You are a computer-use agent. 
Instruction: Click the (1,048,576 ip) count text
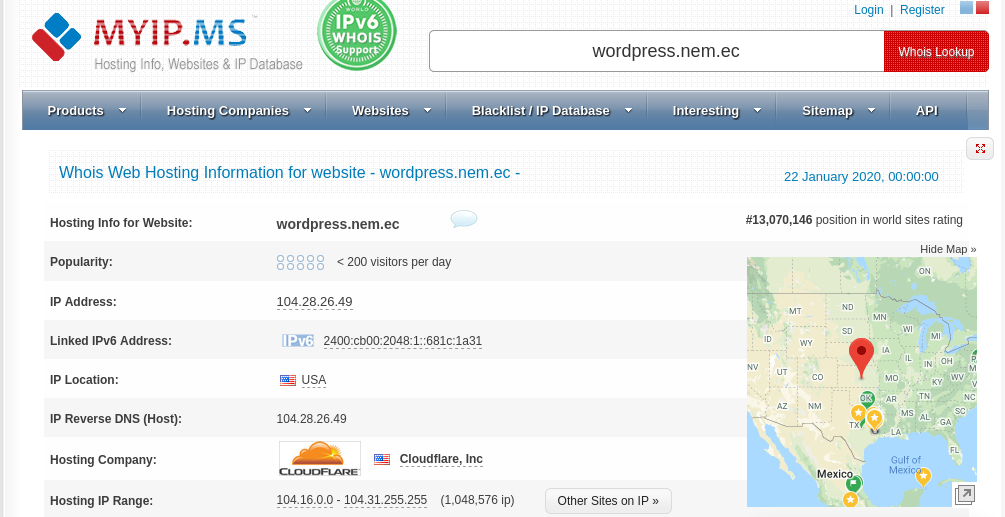click(477, 500)
